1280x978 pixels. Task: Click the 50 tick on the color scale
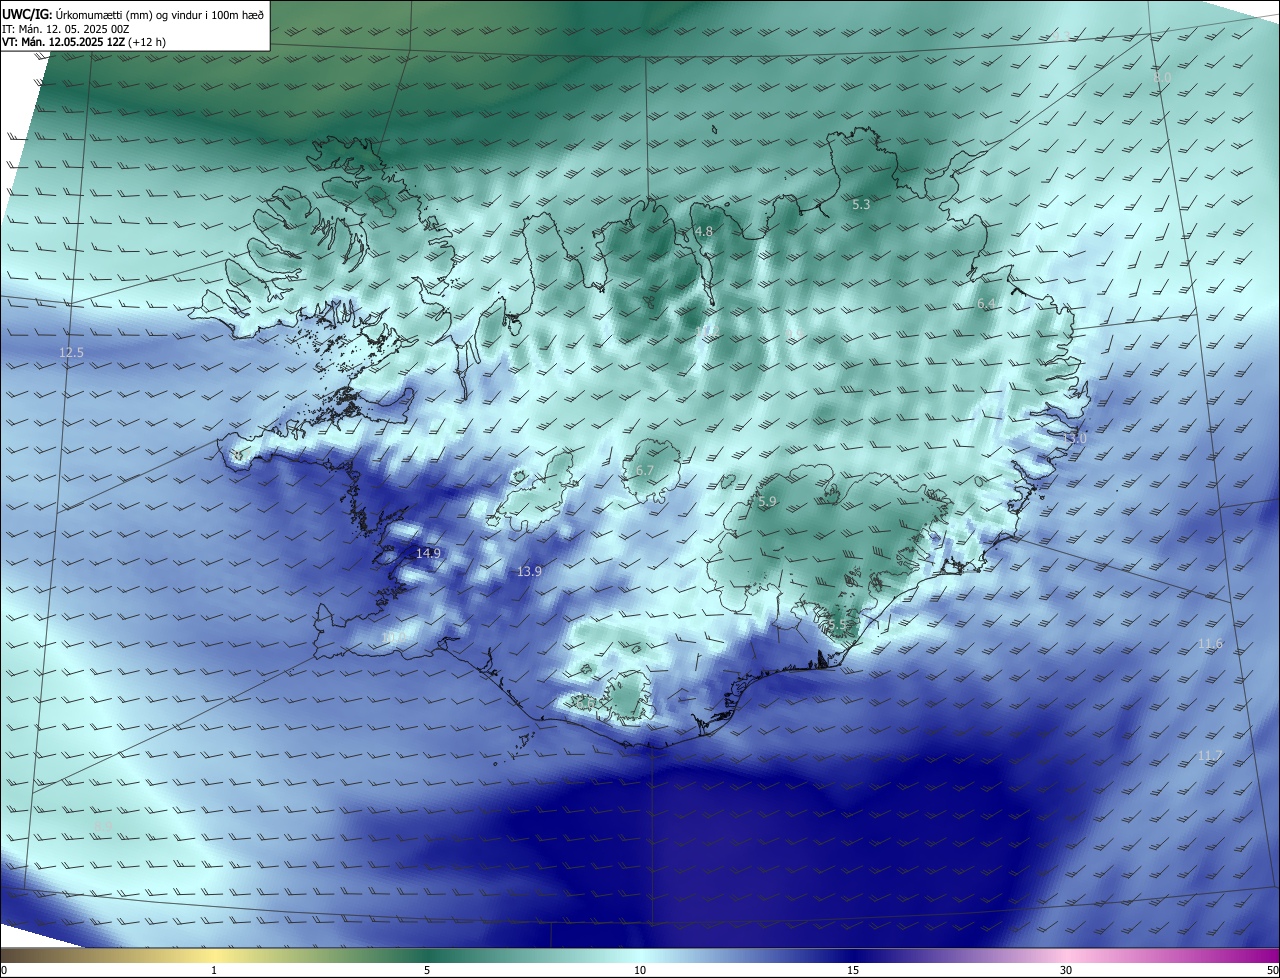pos(1272,970)
